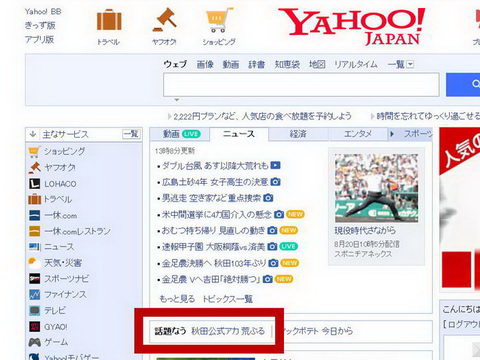This screenshot has width=480, height=360.
Task: Open 天気・災害 in the services sidebar
Action: [x=63, y=263]
